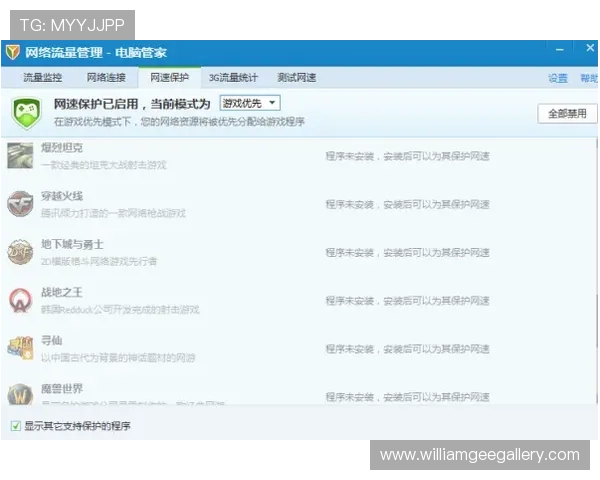Minimize the 网络流量管理 window

pyautogui.click(x=560, y=50)
